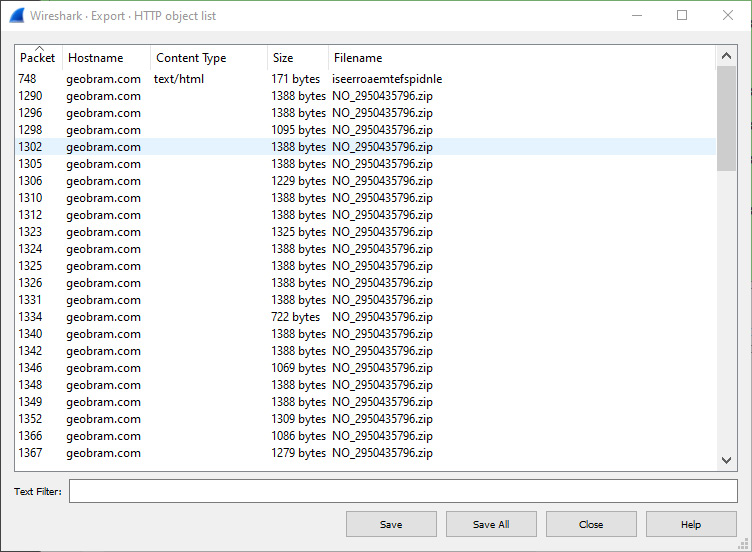Select packet 1310 row
752x552 pixels.
(x=365, y=198)
